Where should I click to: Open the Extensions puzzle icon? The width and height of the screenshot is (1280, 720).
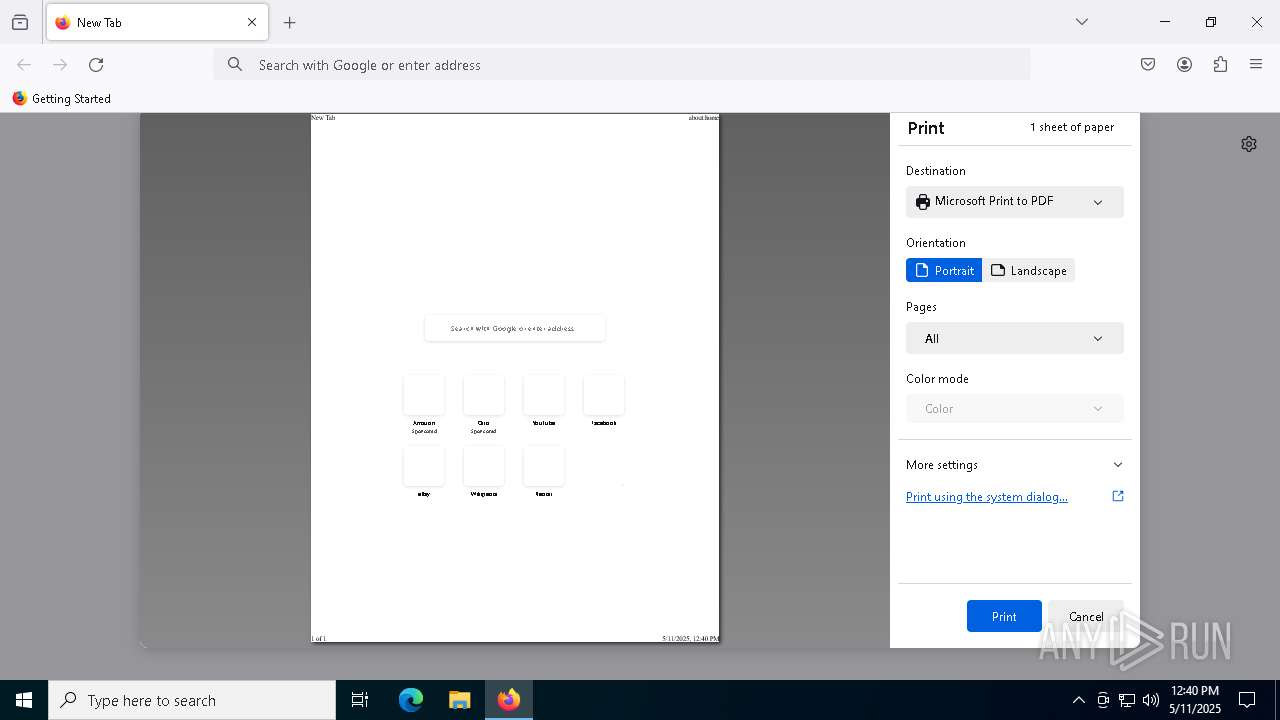coord(1220,65)
